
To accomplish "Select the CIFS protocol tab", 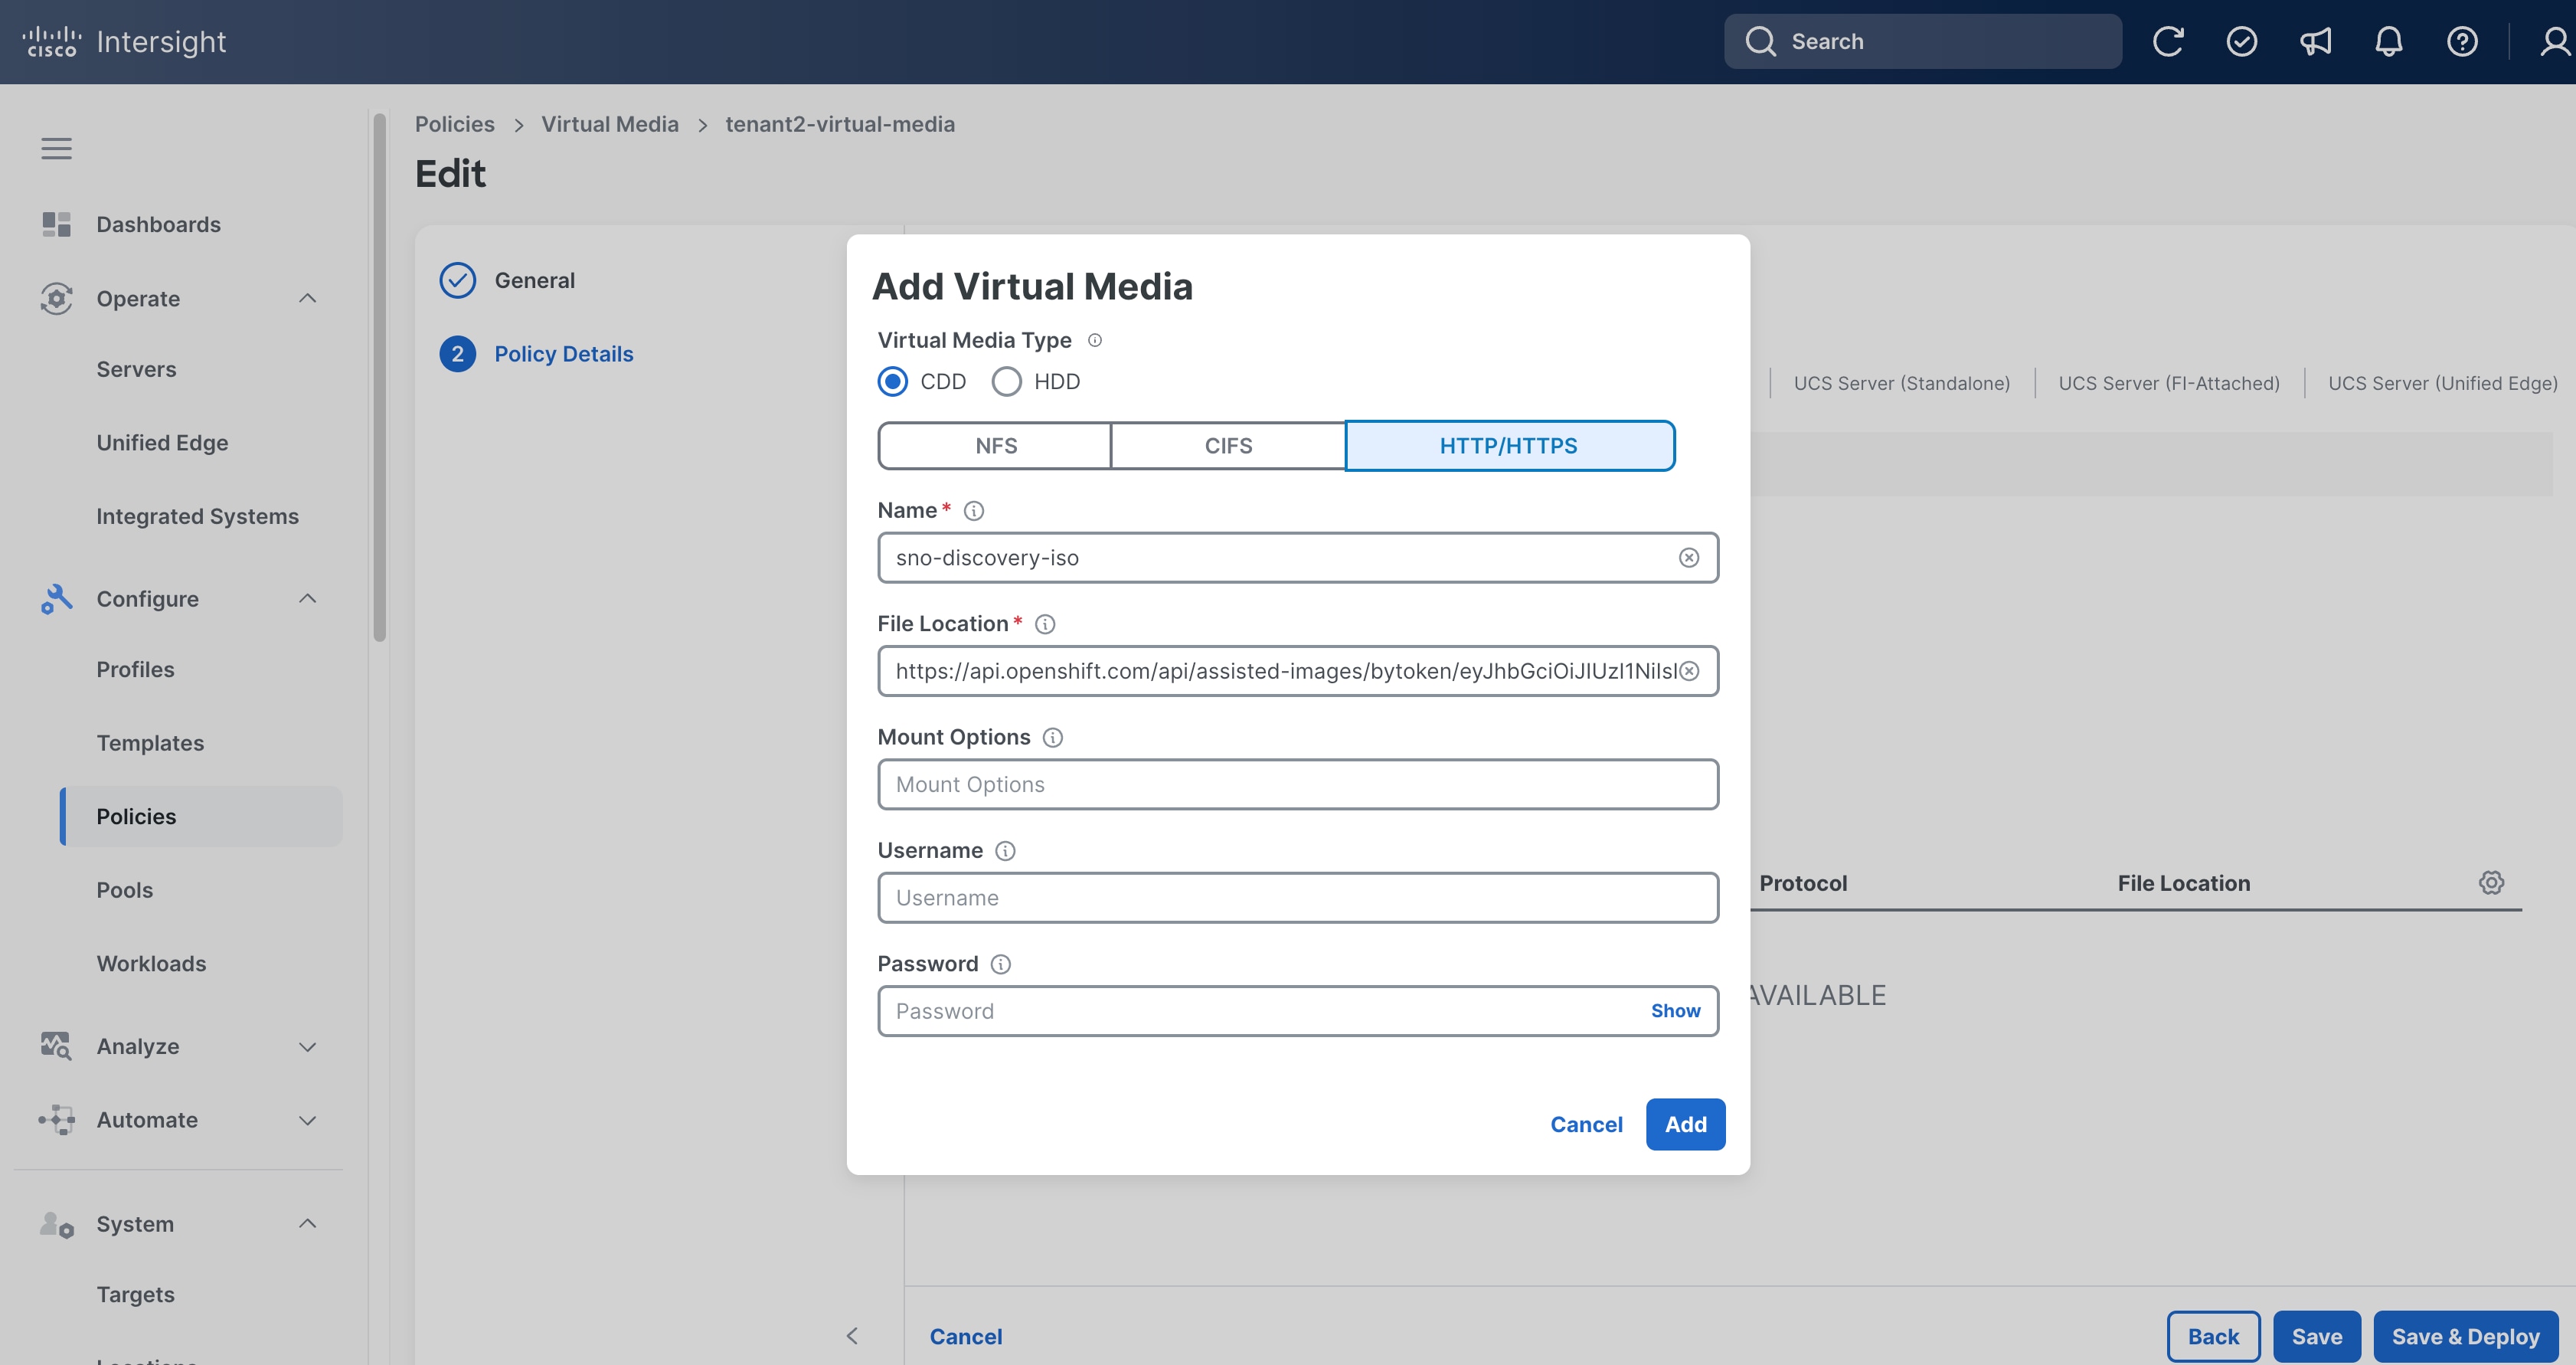I will [1228, 445].
